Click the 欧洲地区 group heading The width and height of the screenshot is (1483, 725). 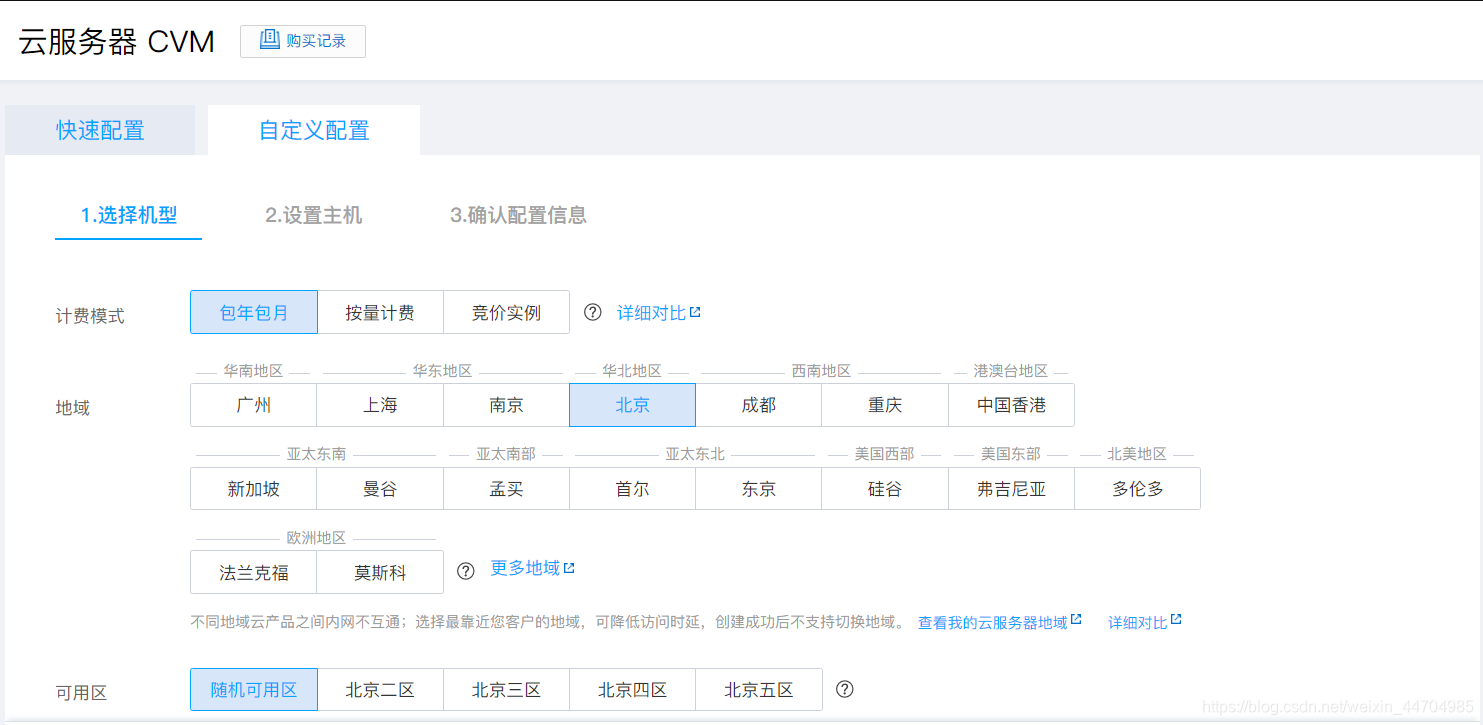tap(316, 538)
